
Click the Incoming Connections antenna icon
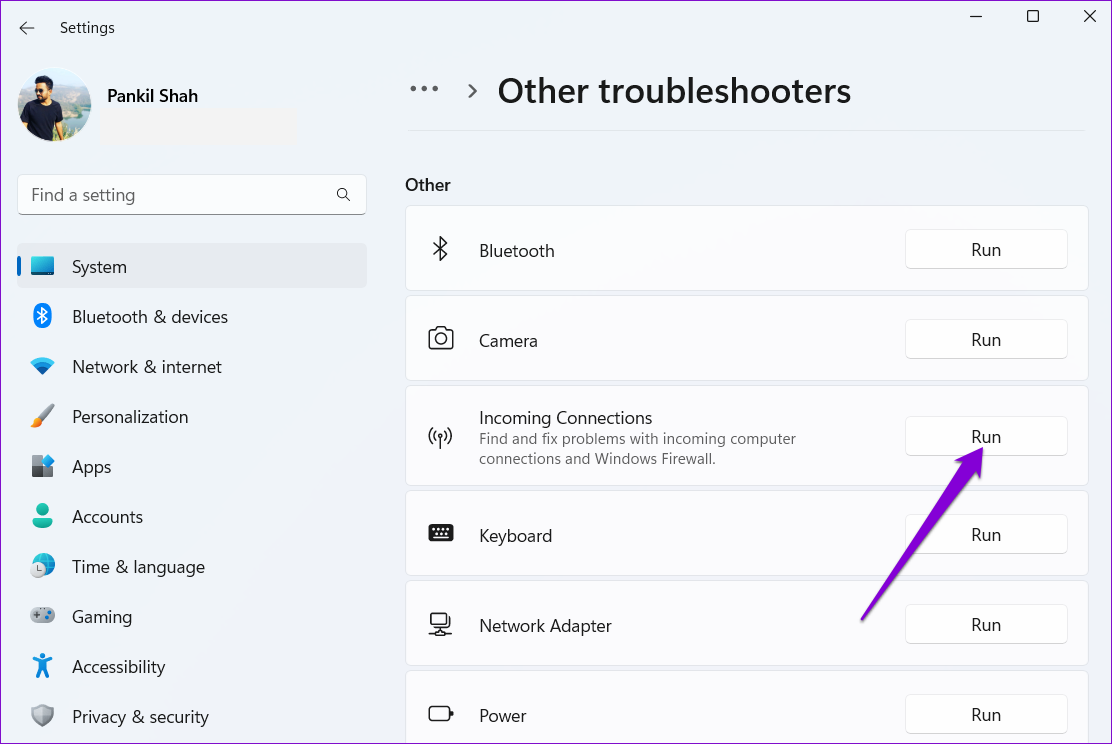(440, 436)
